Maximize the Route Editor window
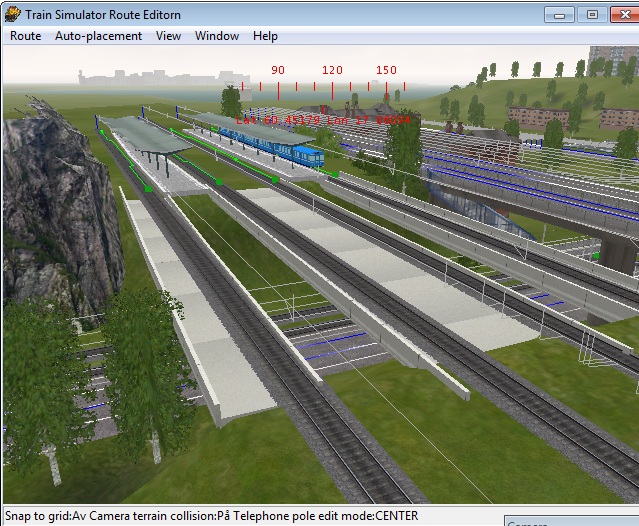Viewport: 639px width, 526px height. [x=592, y=14]
